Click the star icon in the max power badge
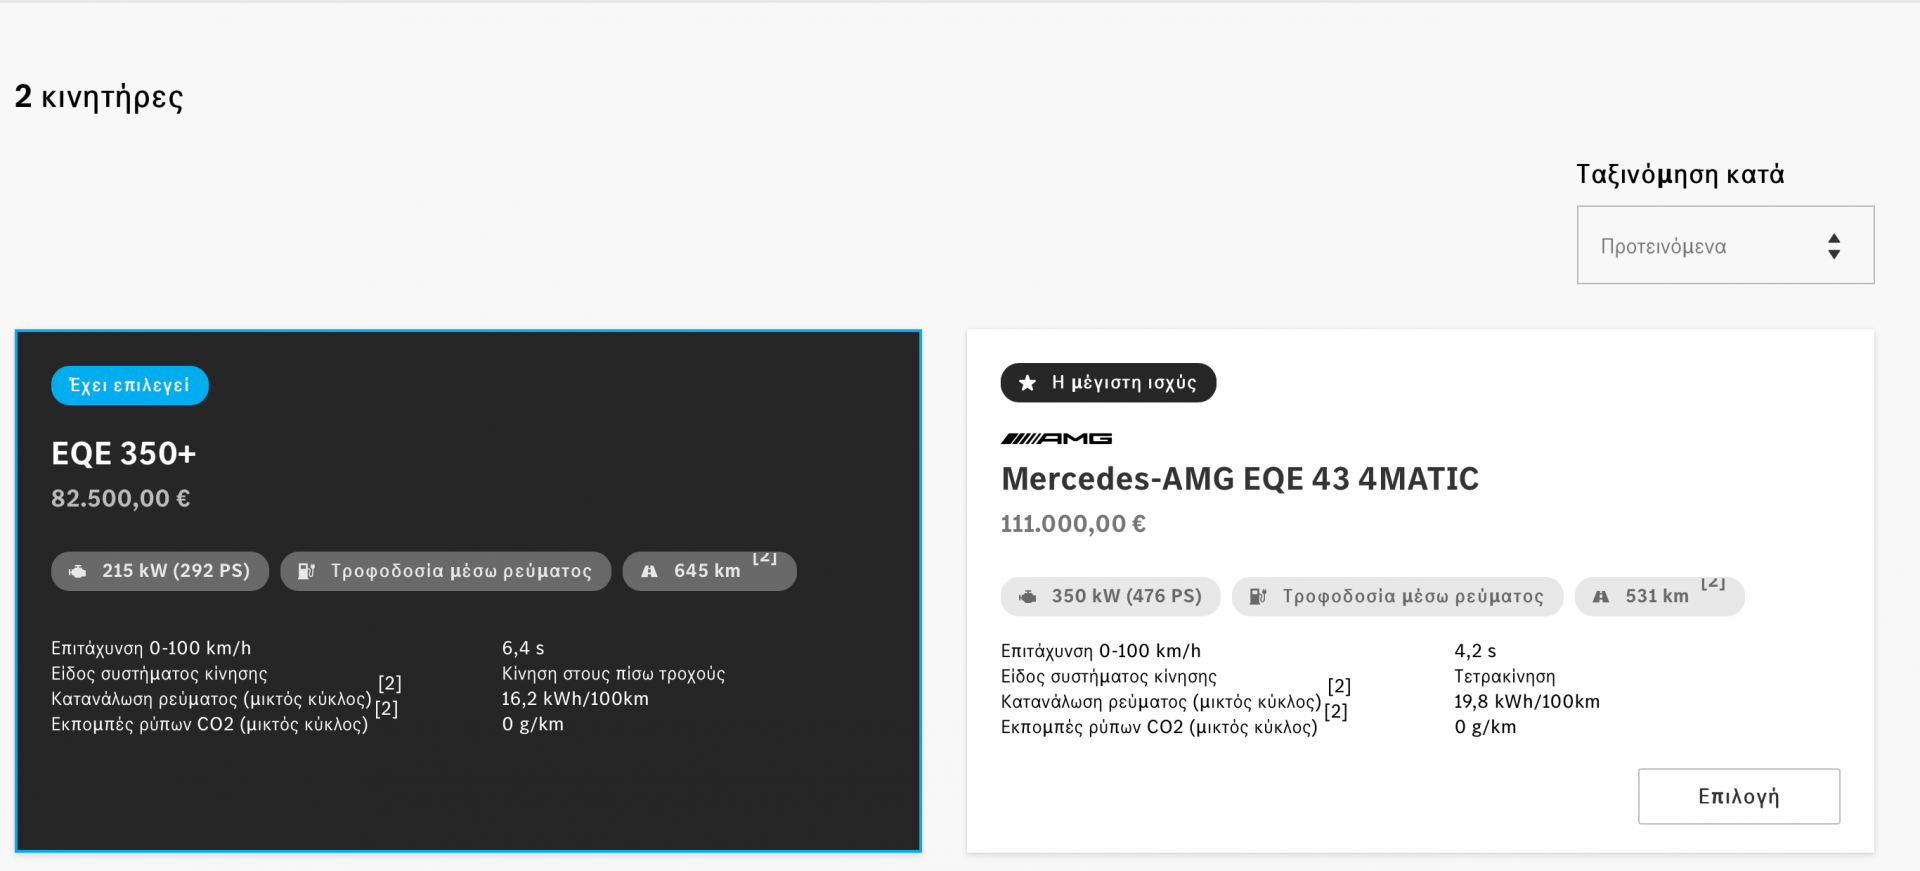The height and width of the screenshot is (871, 1920). point(1027,383)
